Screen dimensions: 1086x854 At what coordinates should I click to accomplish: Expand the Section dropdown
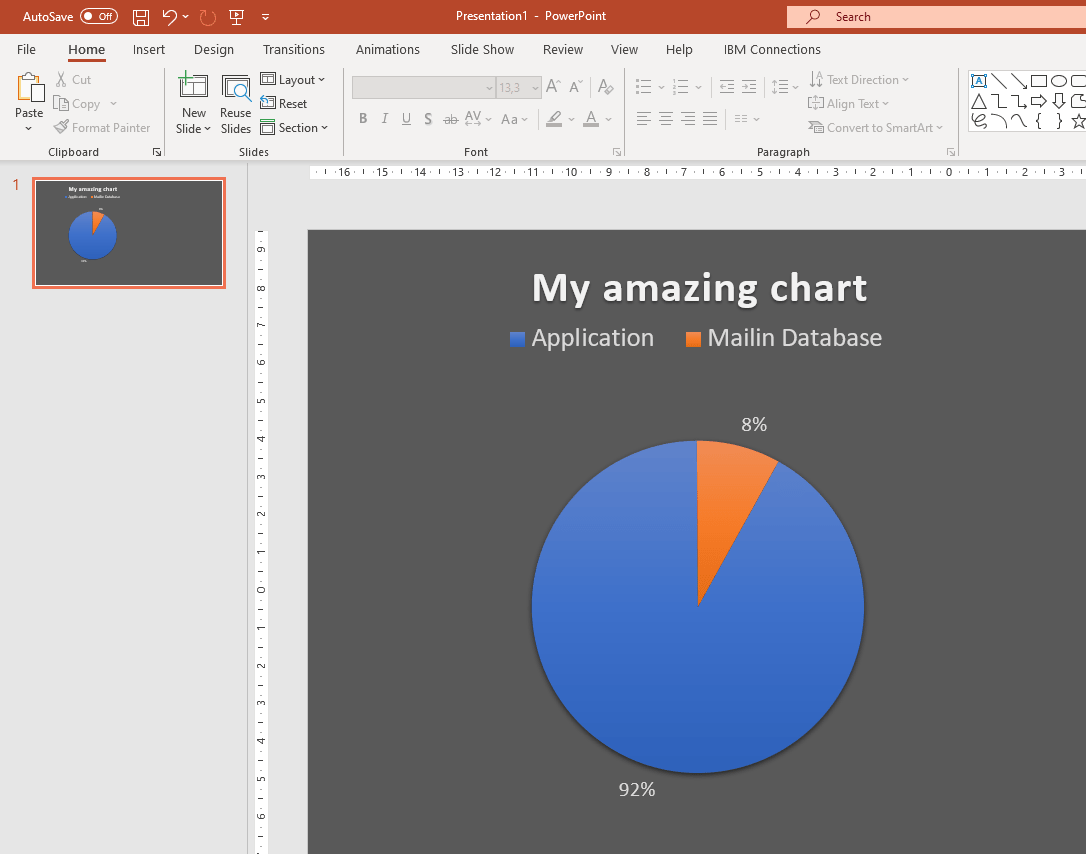click(x=295, y=128)
